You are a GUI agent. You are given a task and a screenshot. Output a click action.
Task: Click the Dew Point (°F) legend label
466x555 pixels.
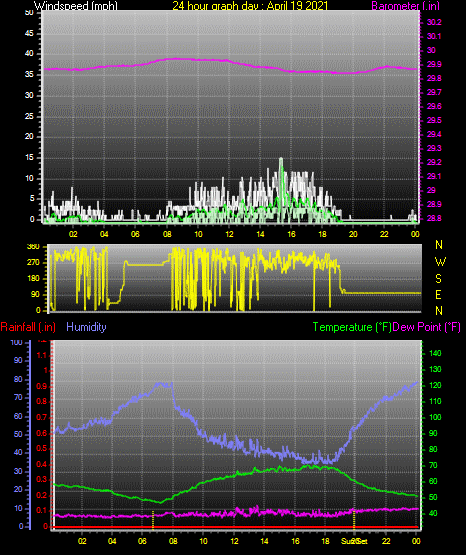pos(426,327)
